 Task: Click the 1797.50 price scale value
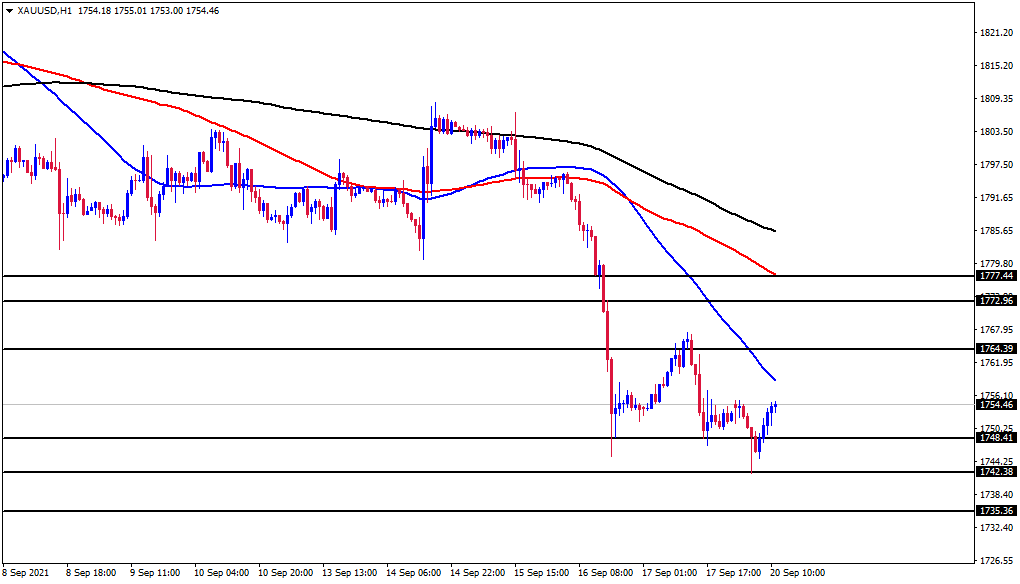tap(997, 165)
